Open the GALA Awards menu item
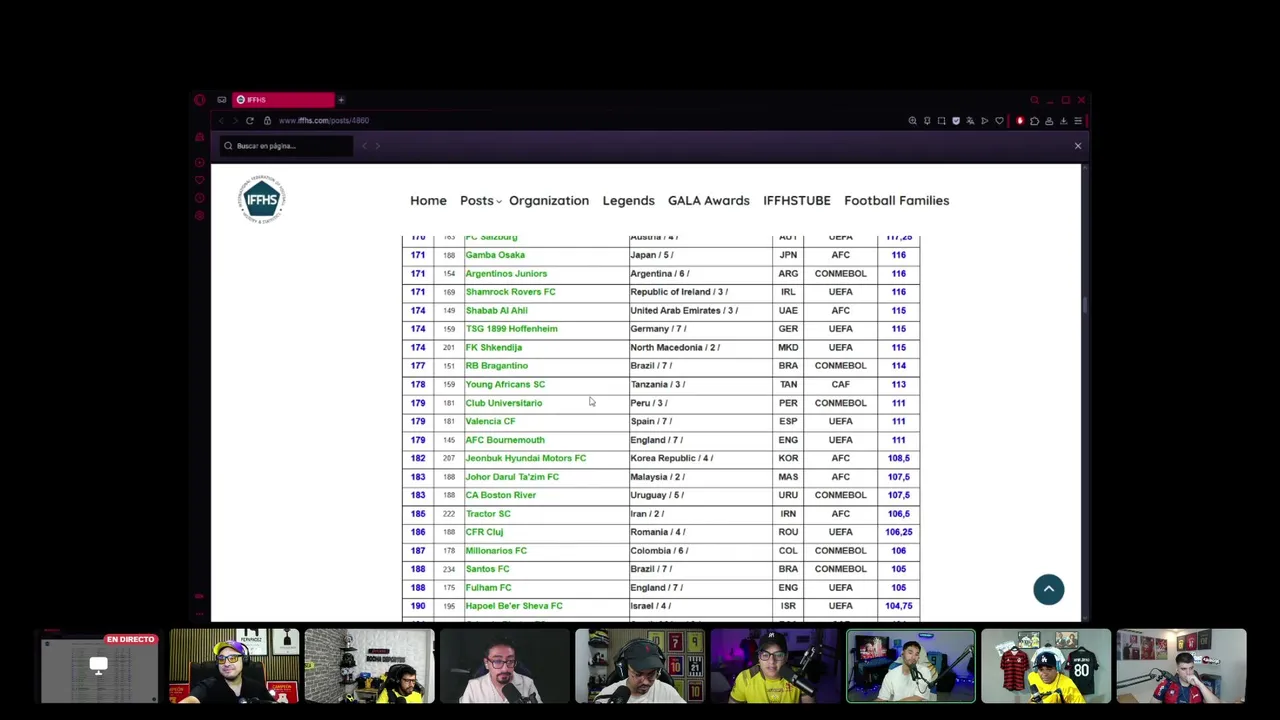1280x720 pixels. pos(708,200)
